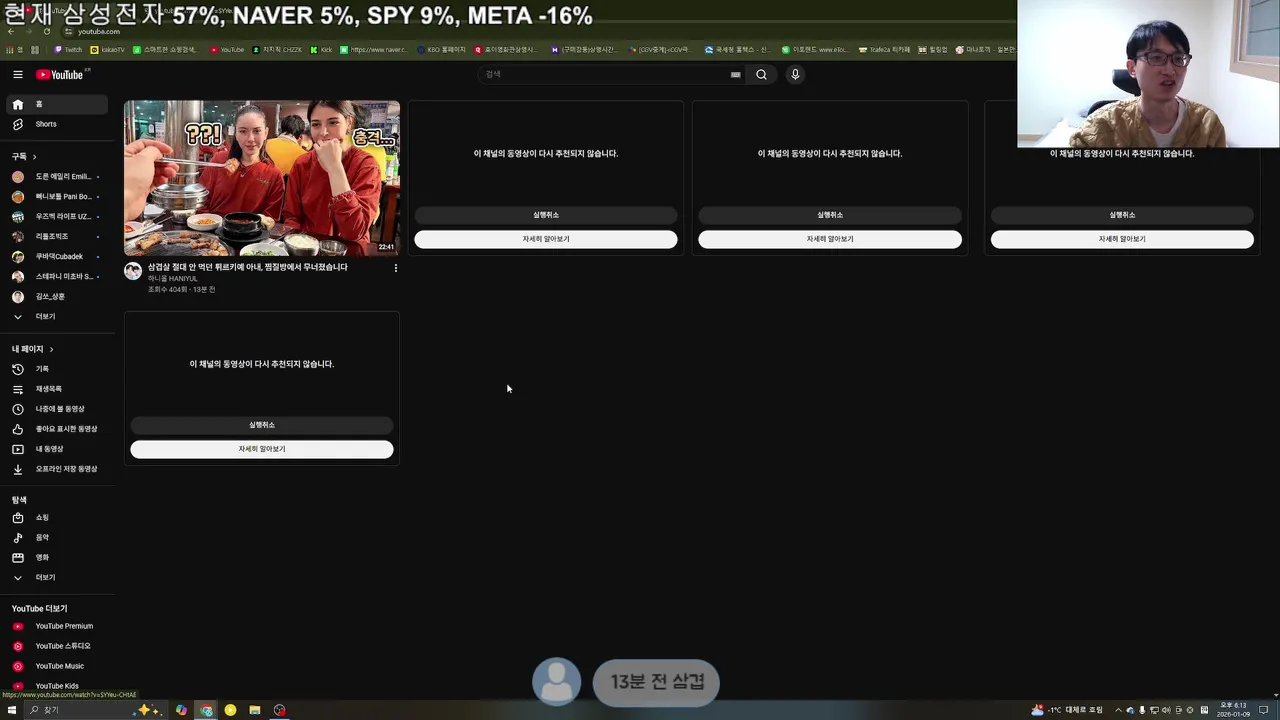Open 영화 under 탐색
The width and height of the screenshot is (1280, 720).
pos(56,557)
